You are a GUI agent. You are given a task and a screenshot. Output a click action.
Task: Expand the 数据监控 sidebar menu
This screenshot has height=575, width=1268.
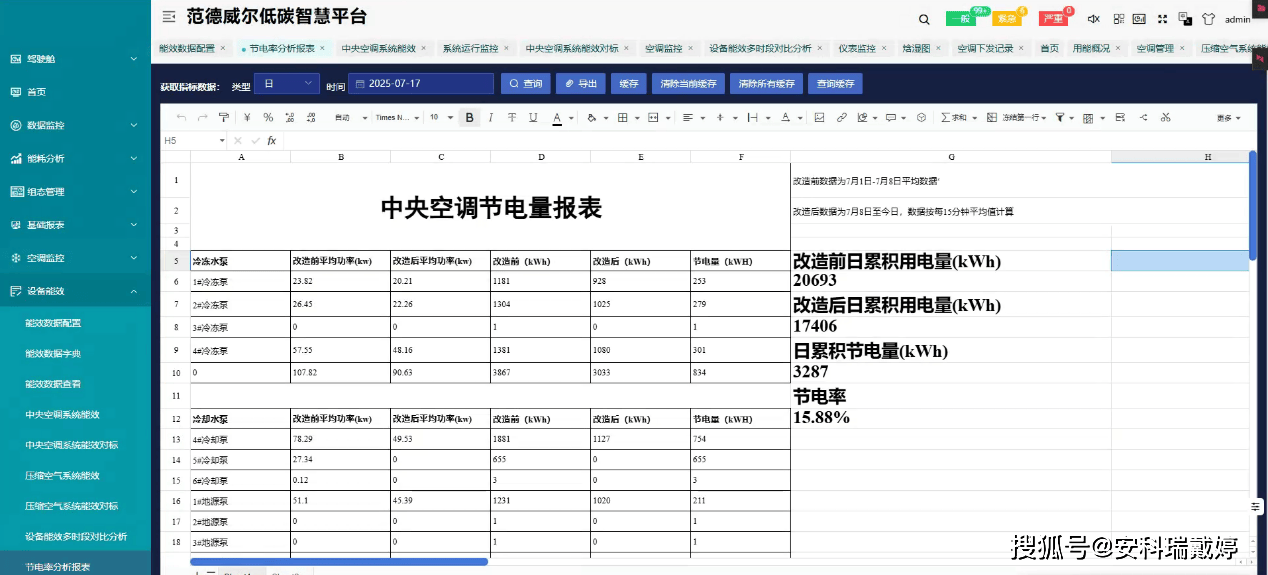[75, 125]
